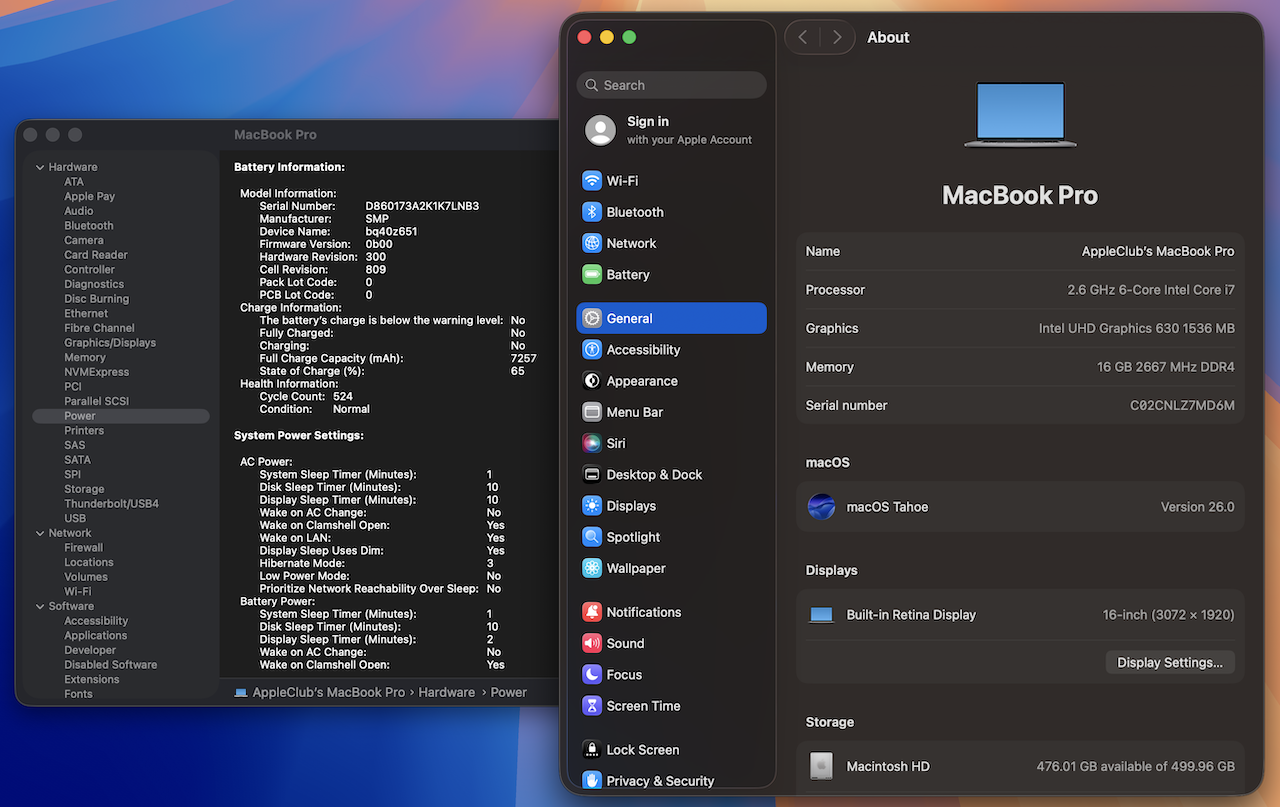Click the Display Settings... button
This screenshot has width=1280, height=807.
1169,662
